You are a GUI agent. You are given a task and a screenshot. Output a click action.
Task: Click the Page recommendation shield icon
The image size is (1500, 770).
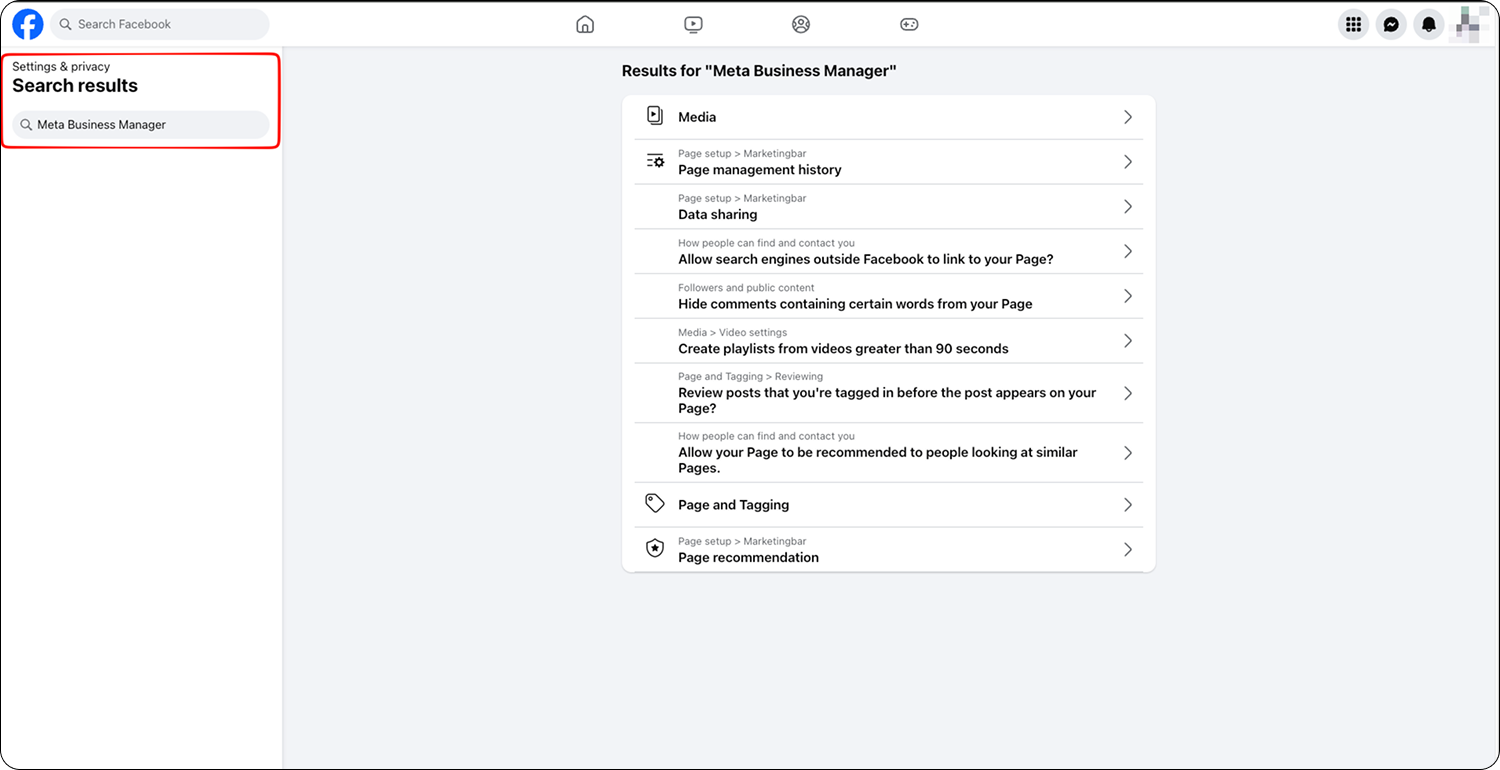(655, 549)
